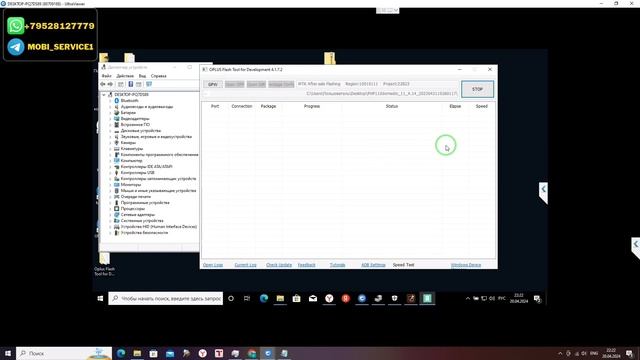Expand the Видеоадаптеры category

tap(110, 119)
